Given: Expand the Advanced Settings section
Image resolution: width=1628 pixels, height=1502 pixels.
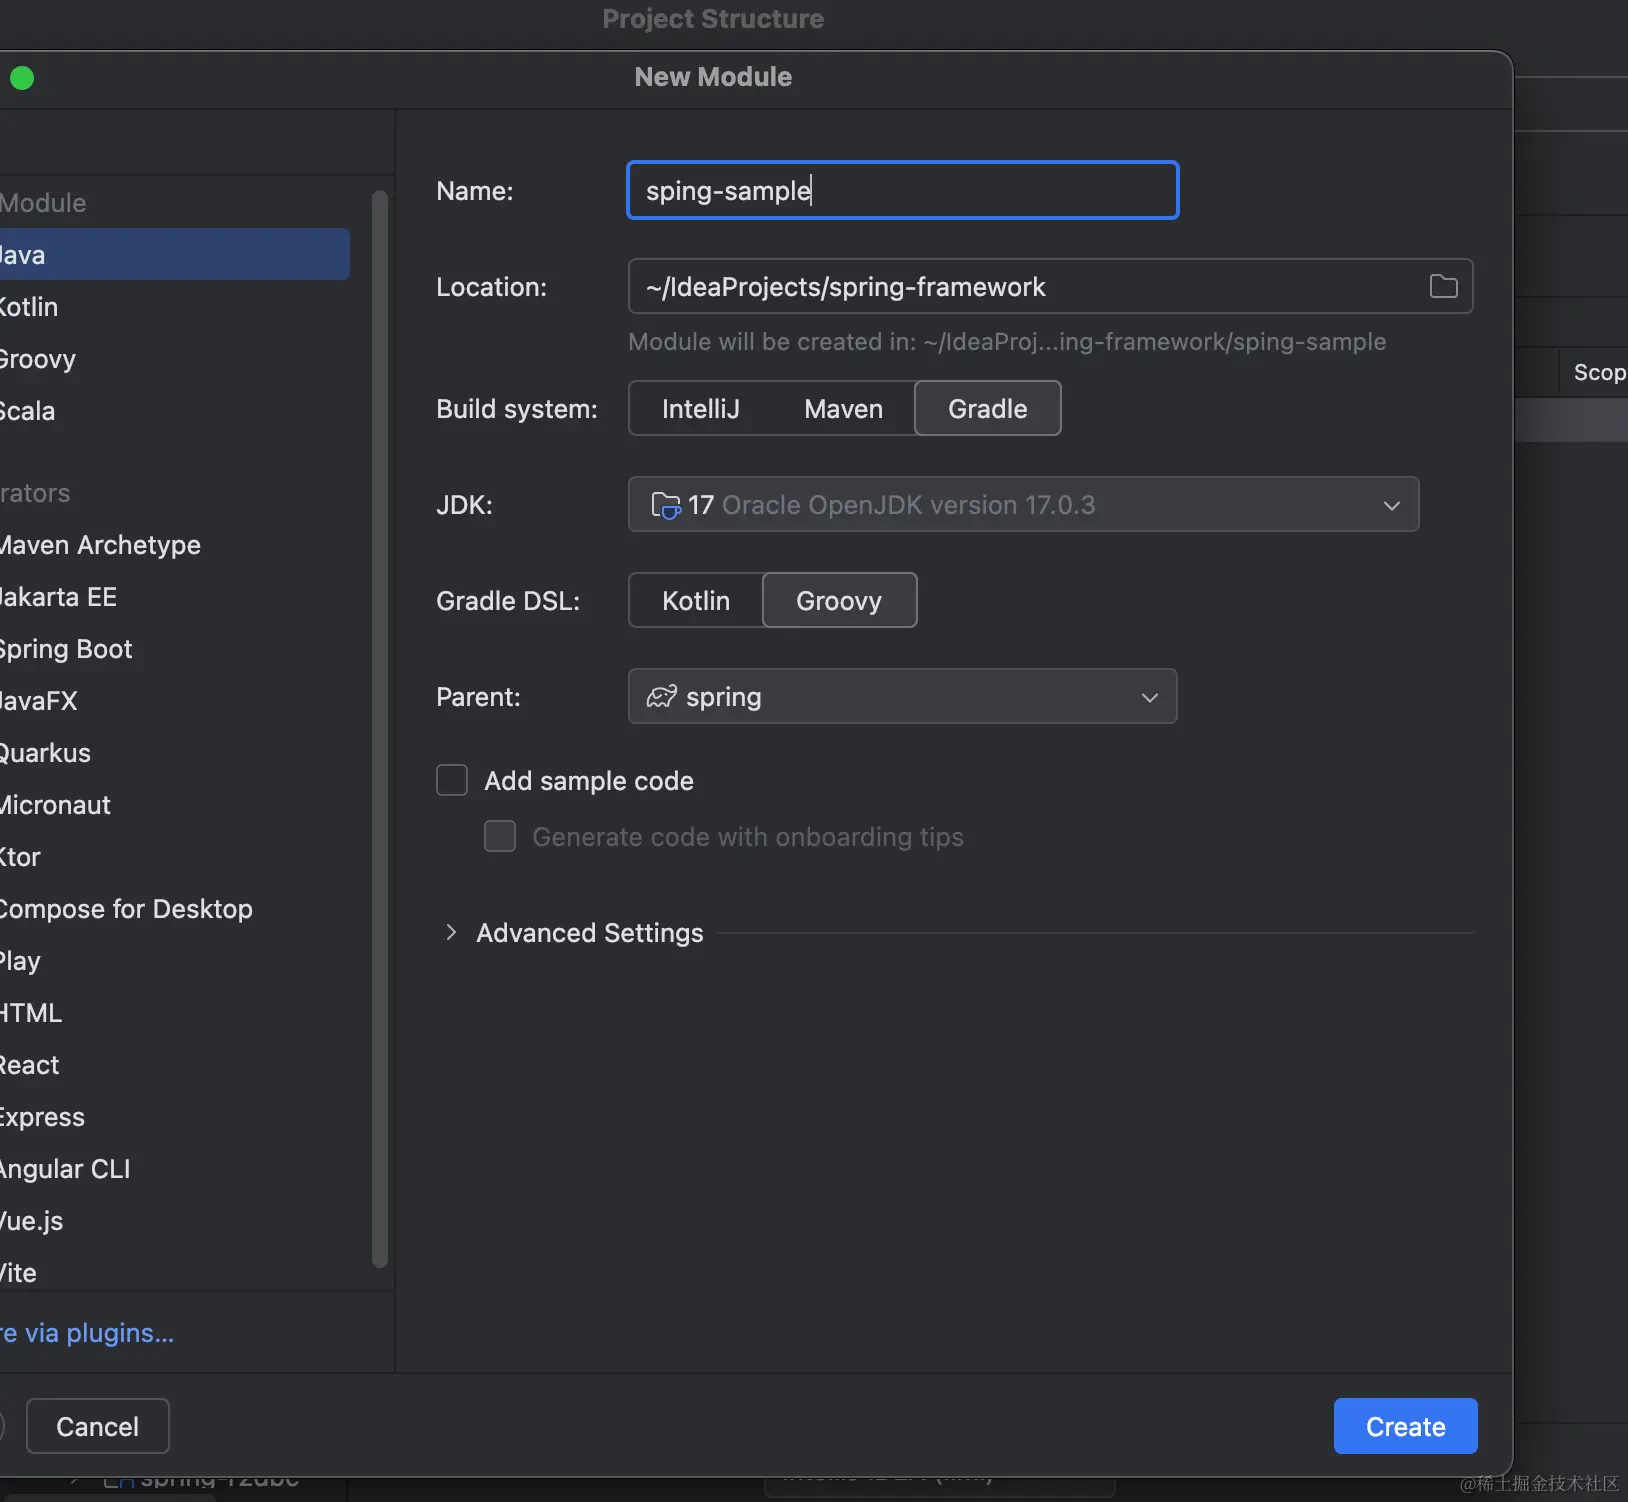Looking at the screenshot, I should click(x=452, y=933).
